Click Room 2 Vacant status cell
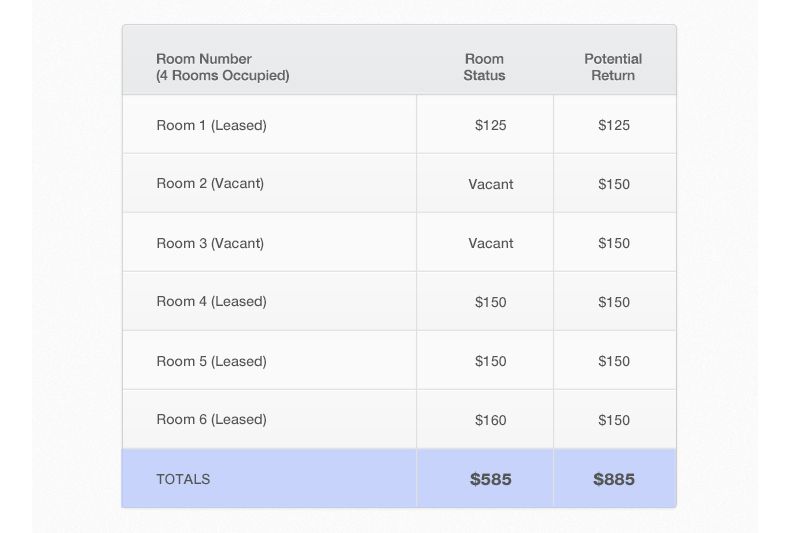Image resolution: width=800 pixels, height=533 pixels. click(x=491, y=184)
